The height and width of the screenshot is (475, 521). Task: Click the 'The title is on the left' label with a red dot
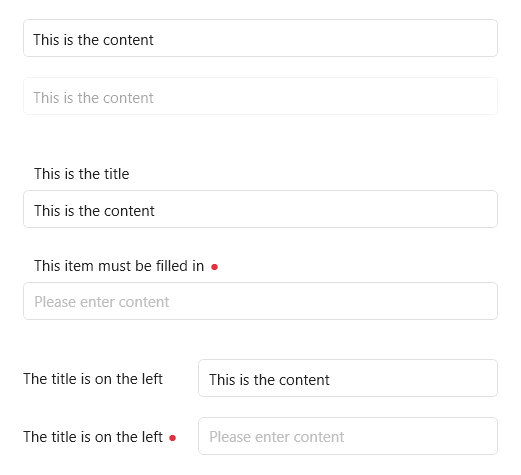(x=93, y=437)
